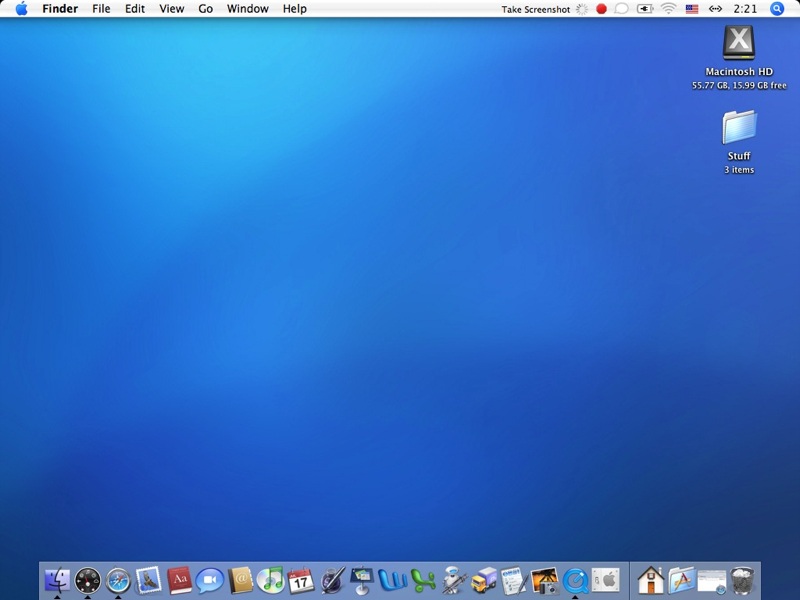
Task: Launch Microsoft Excel from the Dock
Action: pos(423,581)
